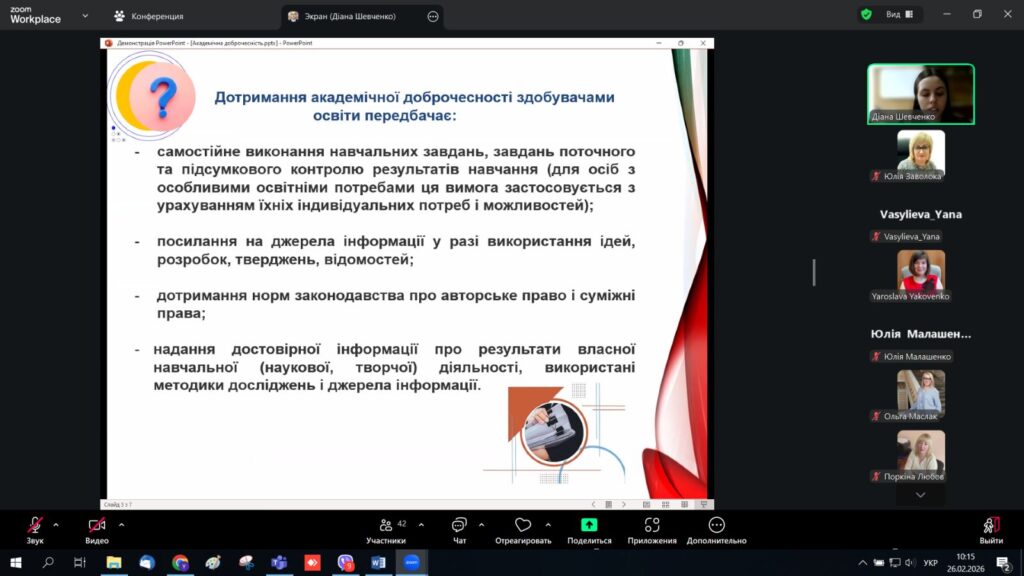
Task: Open the Вид view layout menu
Action: click(899, 15)
